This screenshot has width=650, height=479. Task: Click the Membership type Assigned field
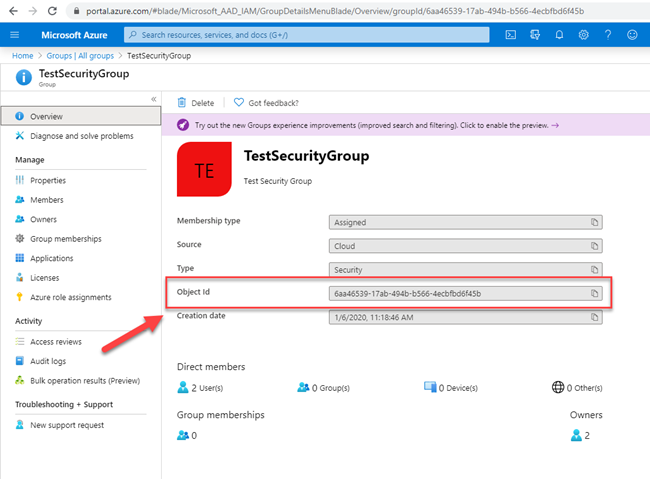click(465, 222)
